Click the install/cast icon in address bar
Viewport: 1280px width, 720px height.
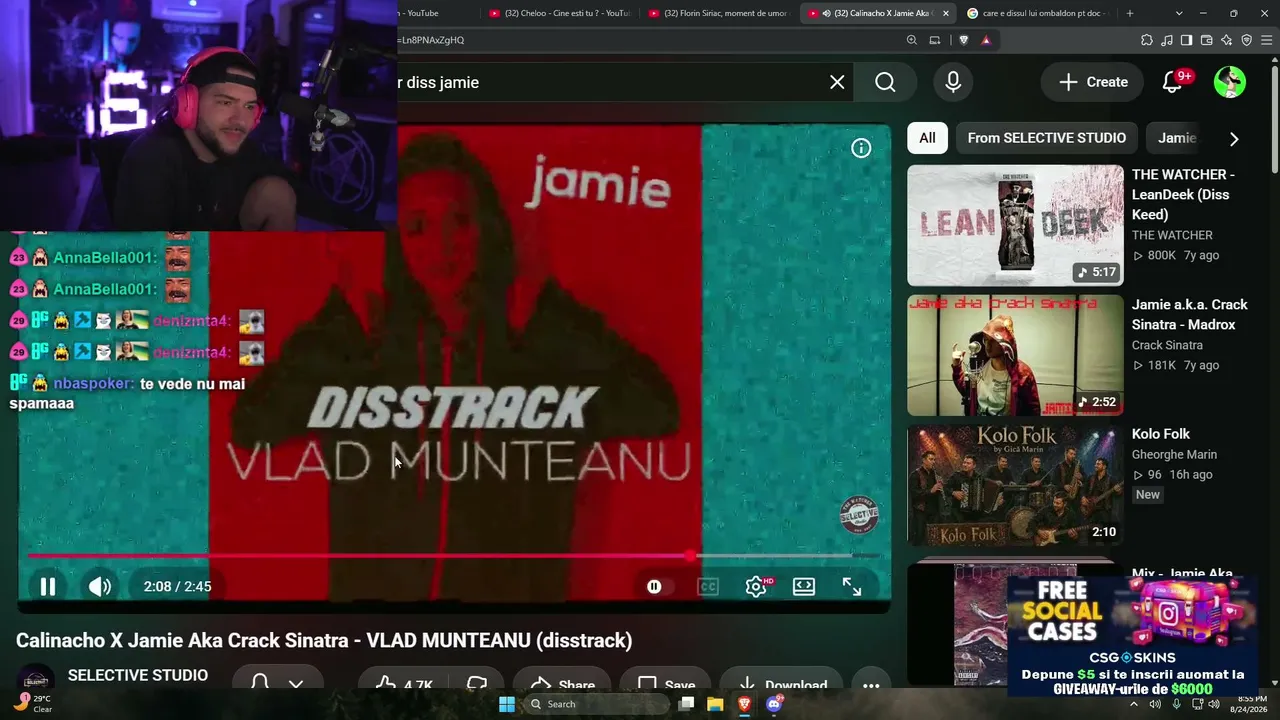pos(935,40)
